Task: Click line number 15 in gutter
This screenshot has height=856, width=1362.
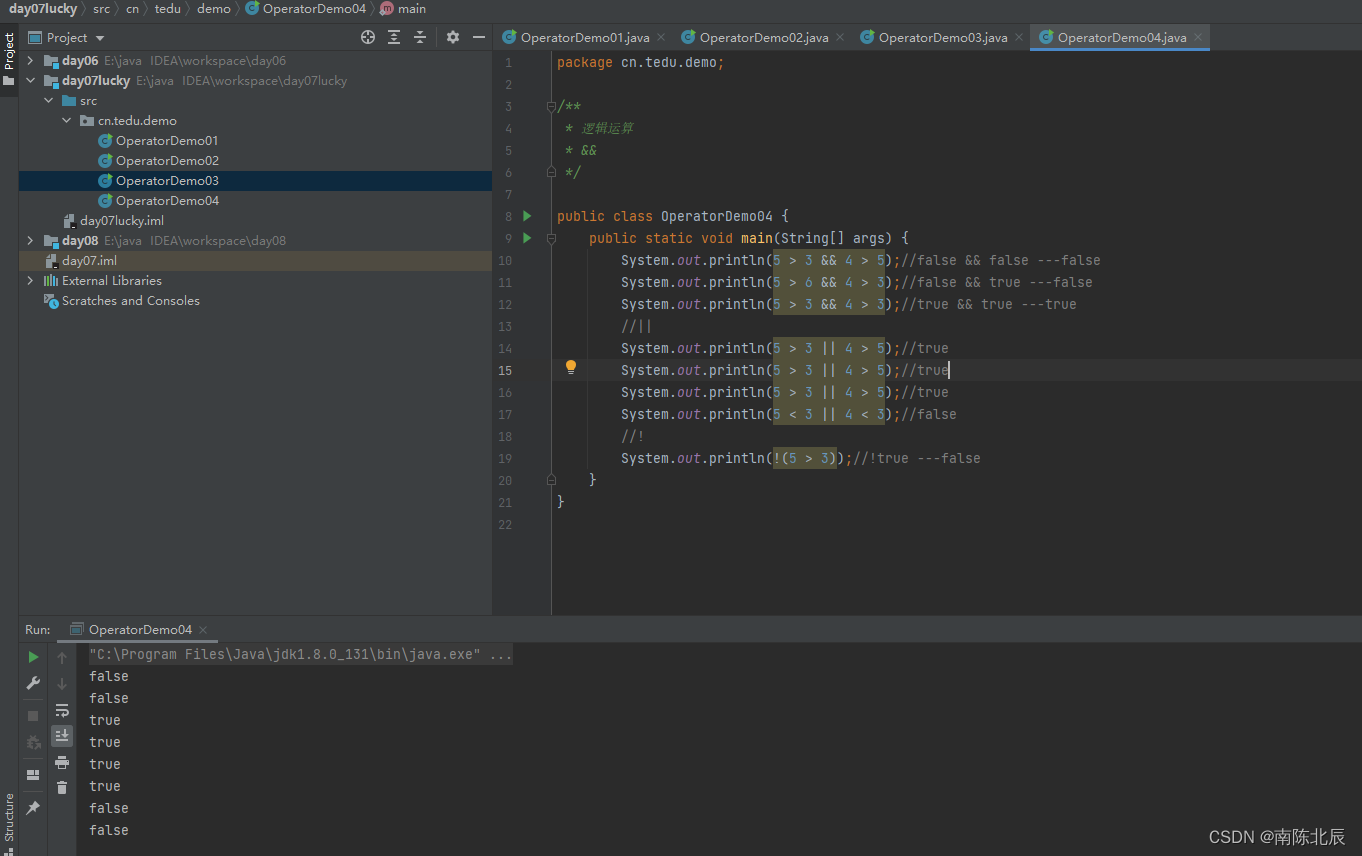Action: tap(505, 370)
